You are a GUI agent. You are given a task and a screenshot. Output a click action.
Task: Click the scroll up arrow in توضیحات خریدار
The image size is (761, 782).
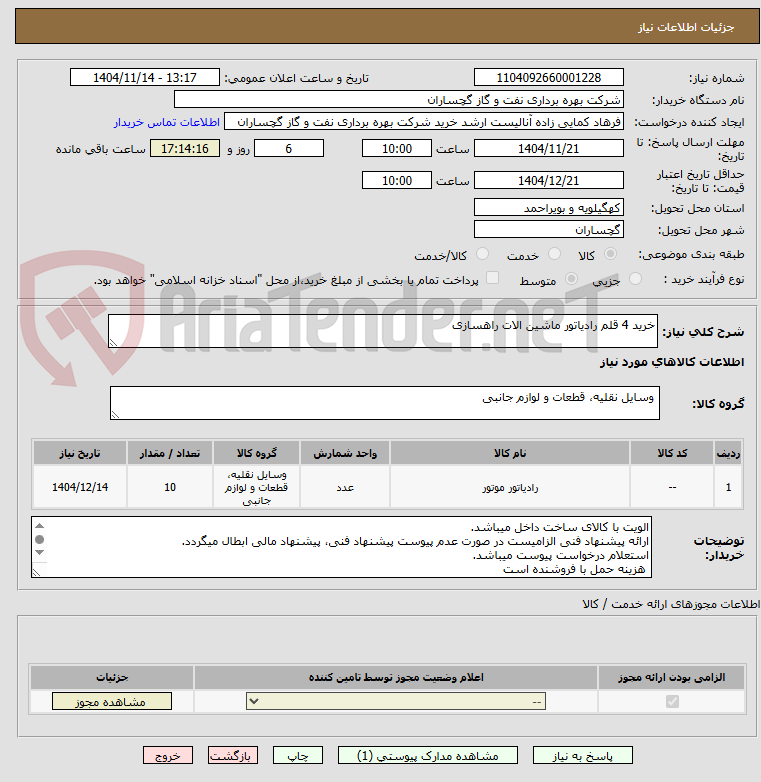click(x=40, y=526)
